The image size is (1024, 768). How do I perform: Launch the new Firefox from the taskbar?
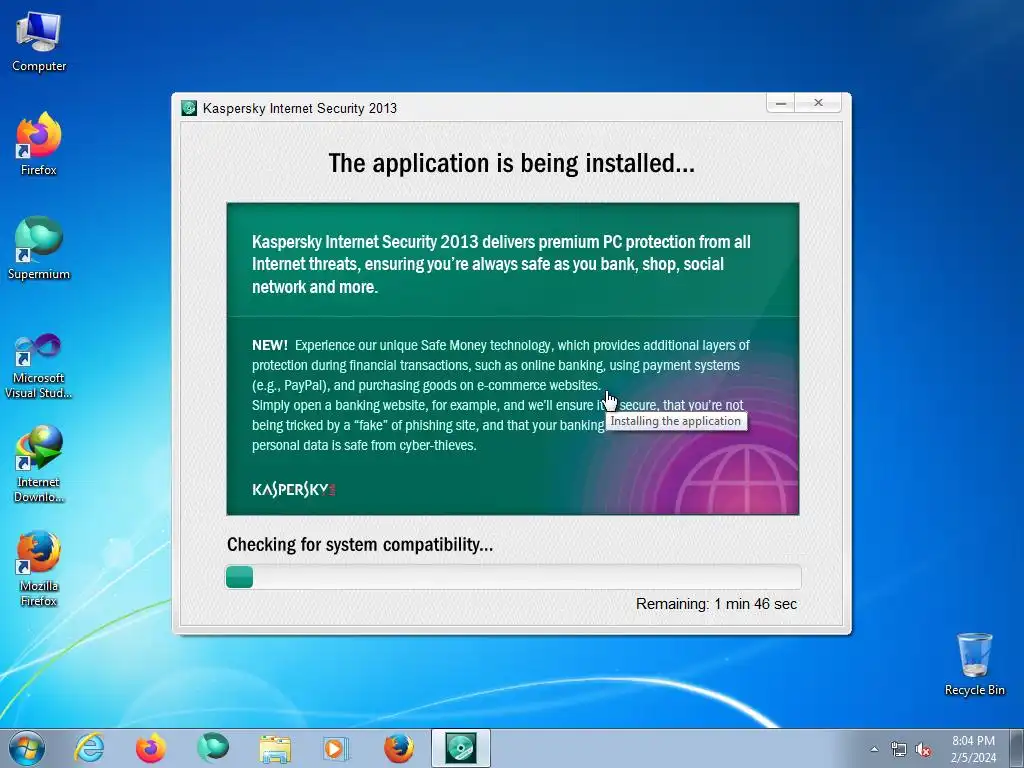(151, 748)
